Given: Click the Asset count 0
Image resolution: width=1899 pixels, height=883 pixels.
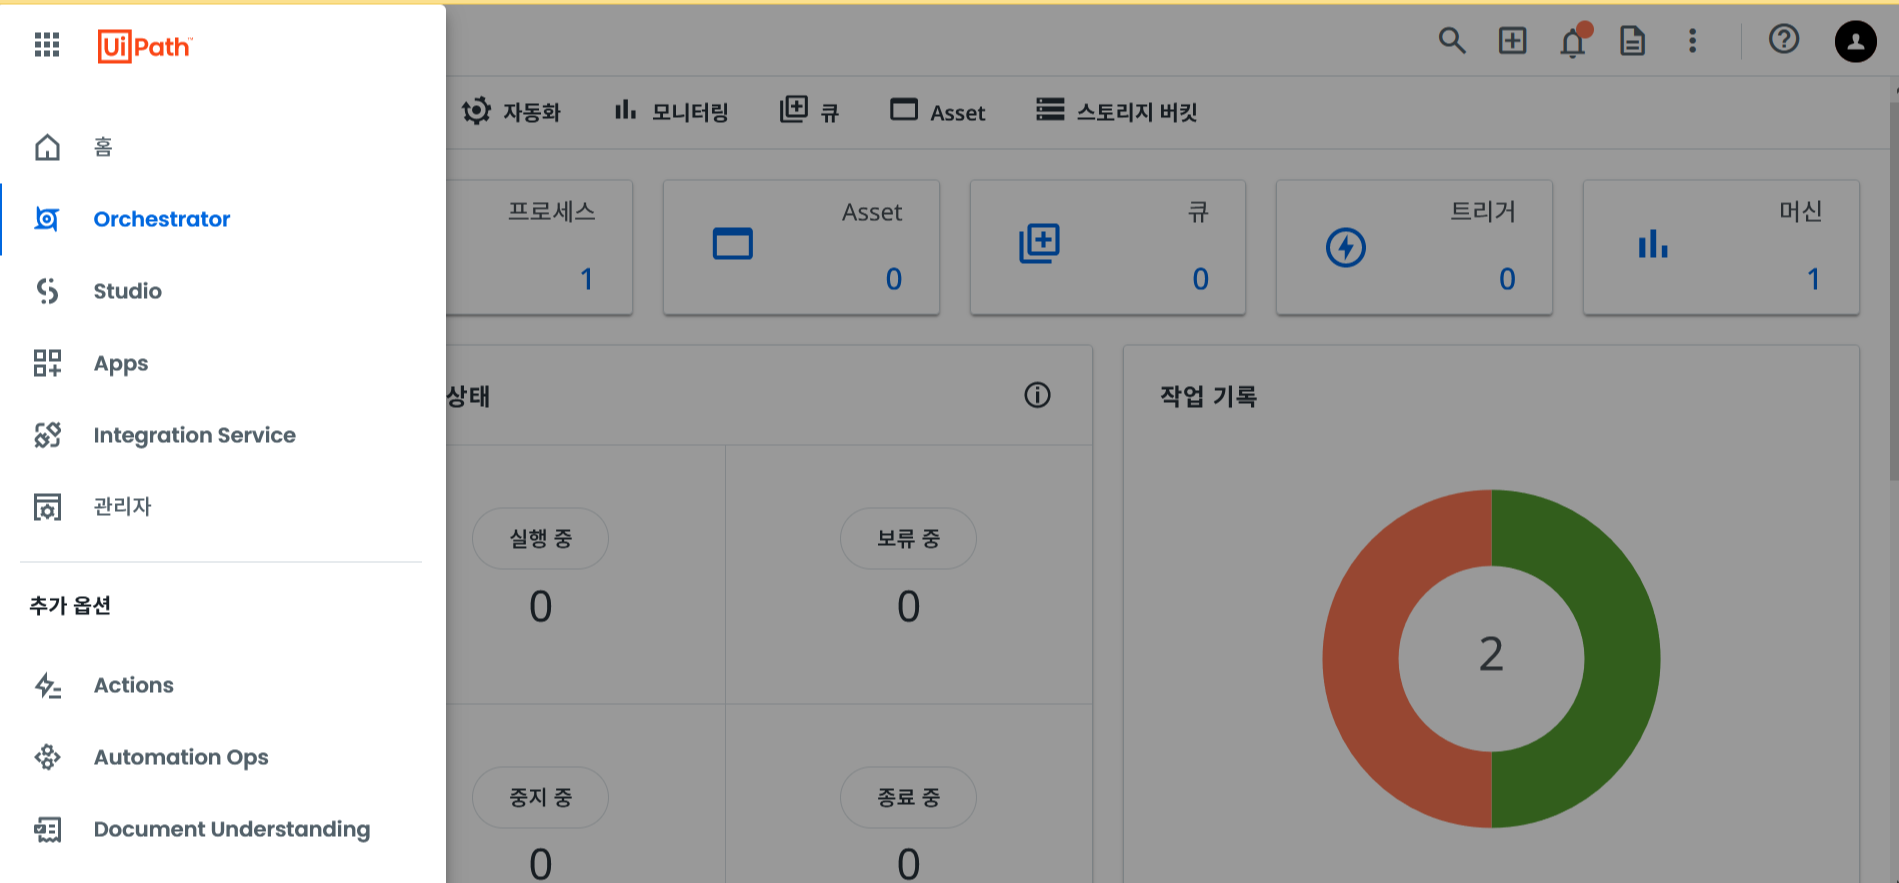Looking at the screenshot, I should [x=894, y=279].
